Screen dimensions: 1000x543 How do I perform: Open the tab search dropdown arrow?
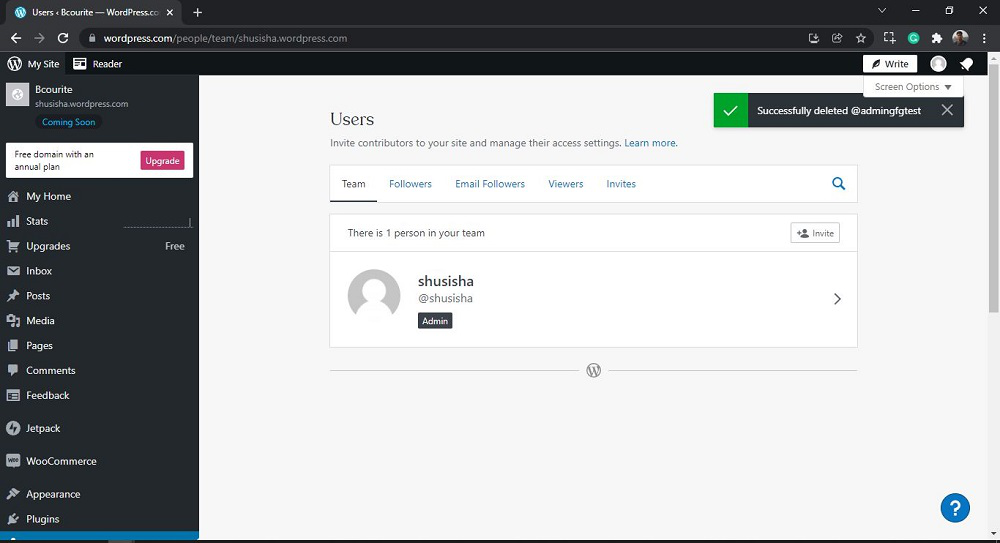[882, 10]
